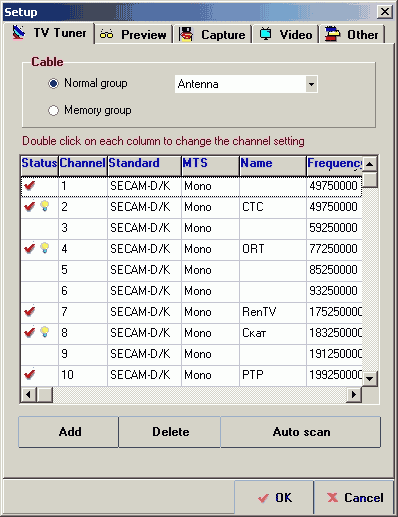
Task: Click the Capture tab icon
Action: coord(186,34)
